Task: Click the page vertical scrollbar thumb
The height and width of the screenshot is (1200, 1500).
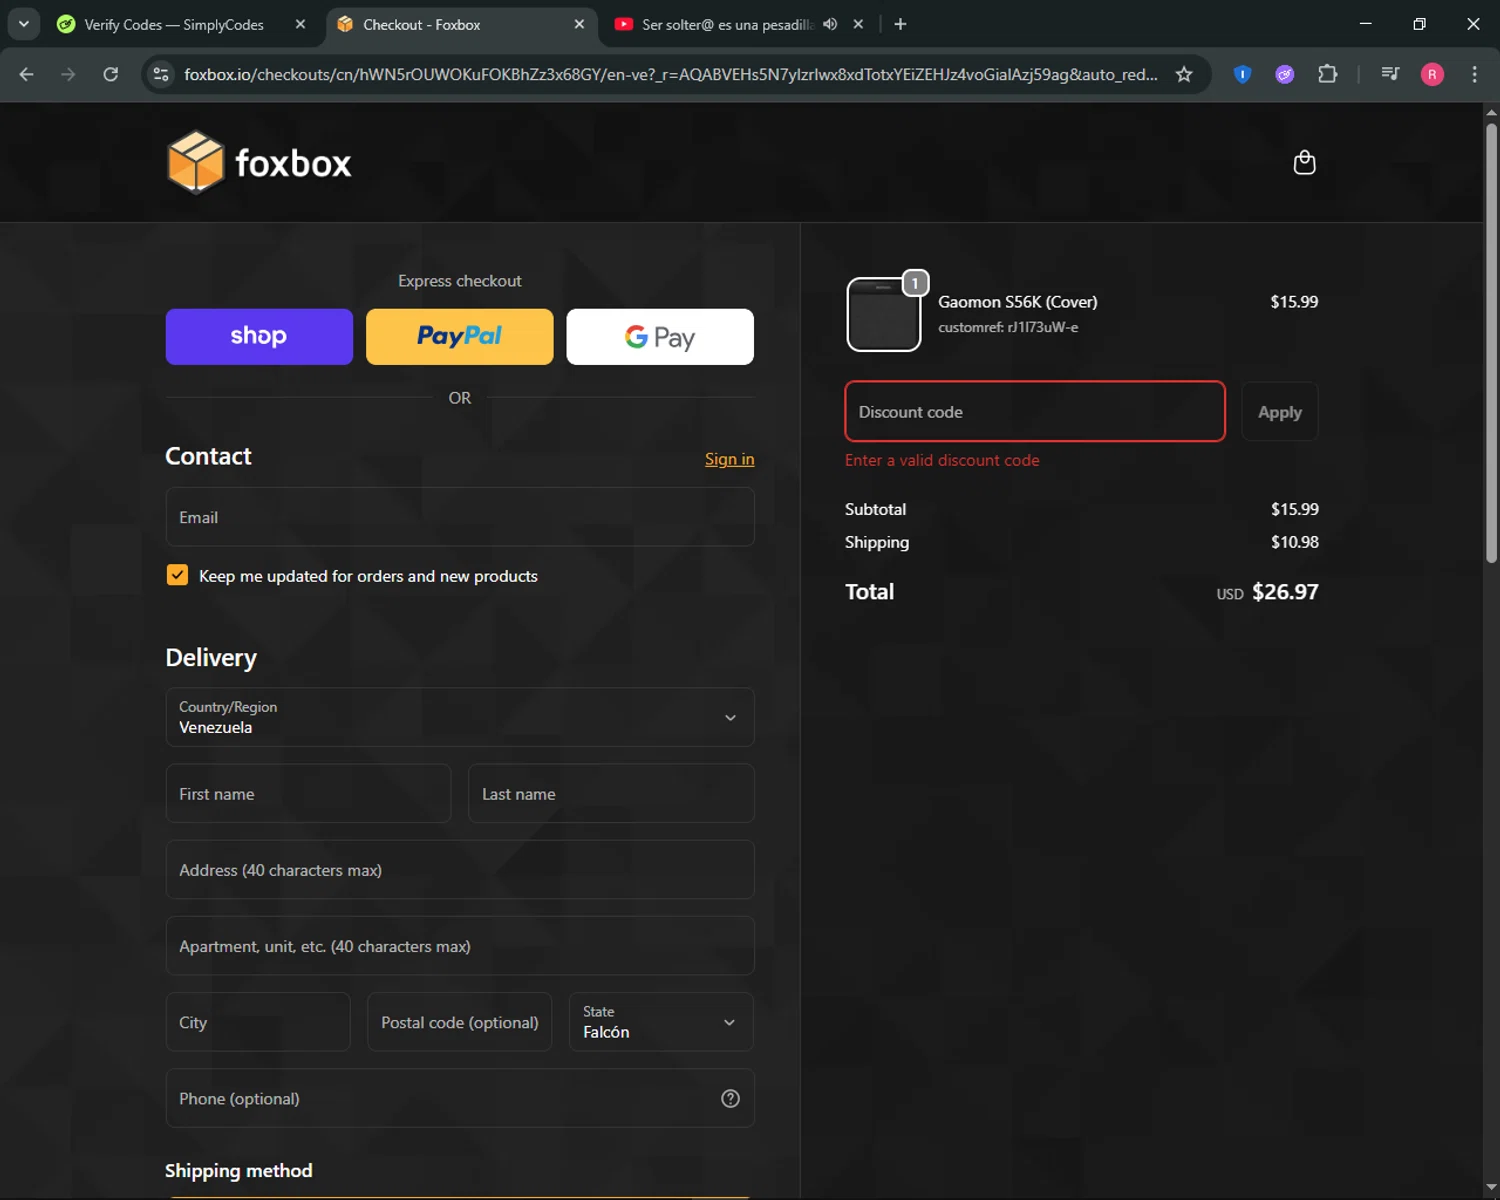Action: 1491,342
